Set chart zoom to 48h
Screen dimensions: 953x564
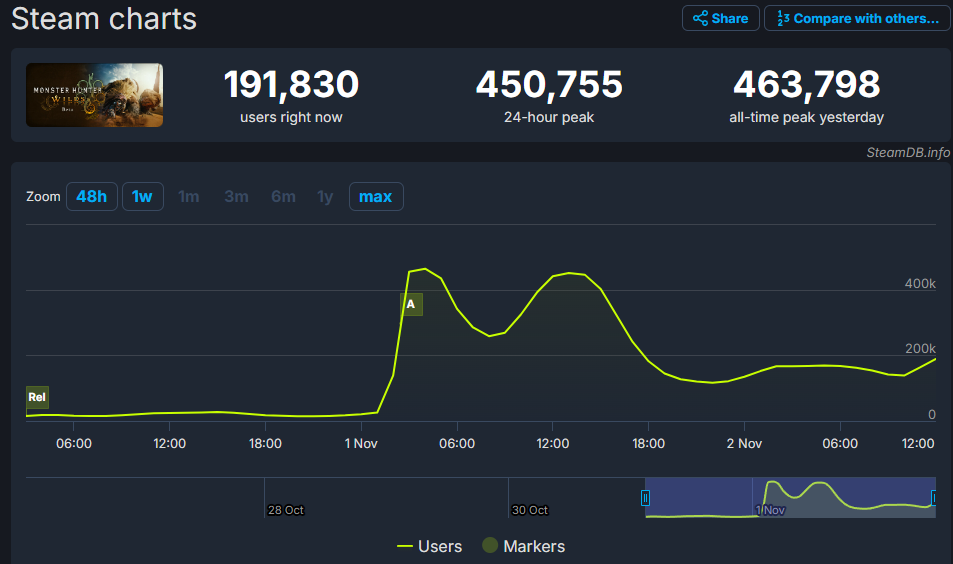point(92,196)
